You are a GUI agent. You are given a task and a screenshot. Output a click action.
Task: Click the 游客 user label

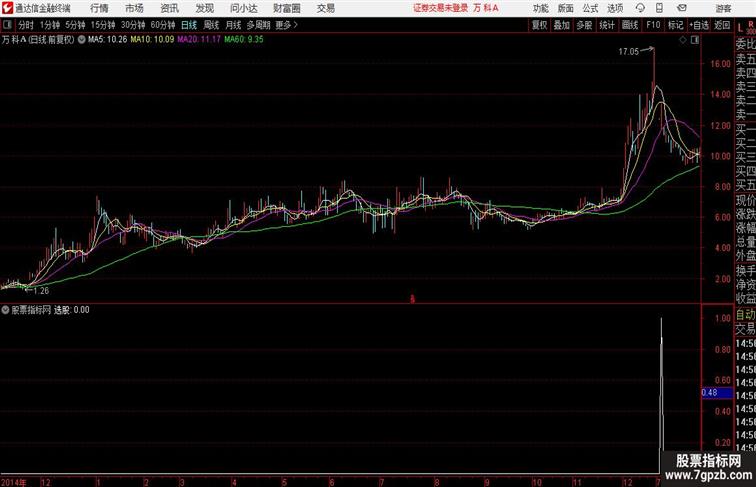click(723, 8)
